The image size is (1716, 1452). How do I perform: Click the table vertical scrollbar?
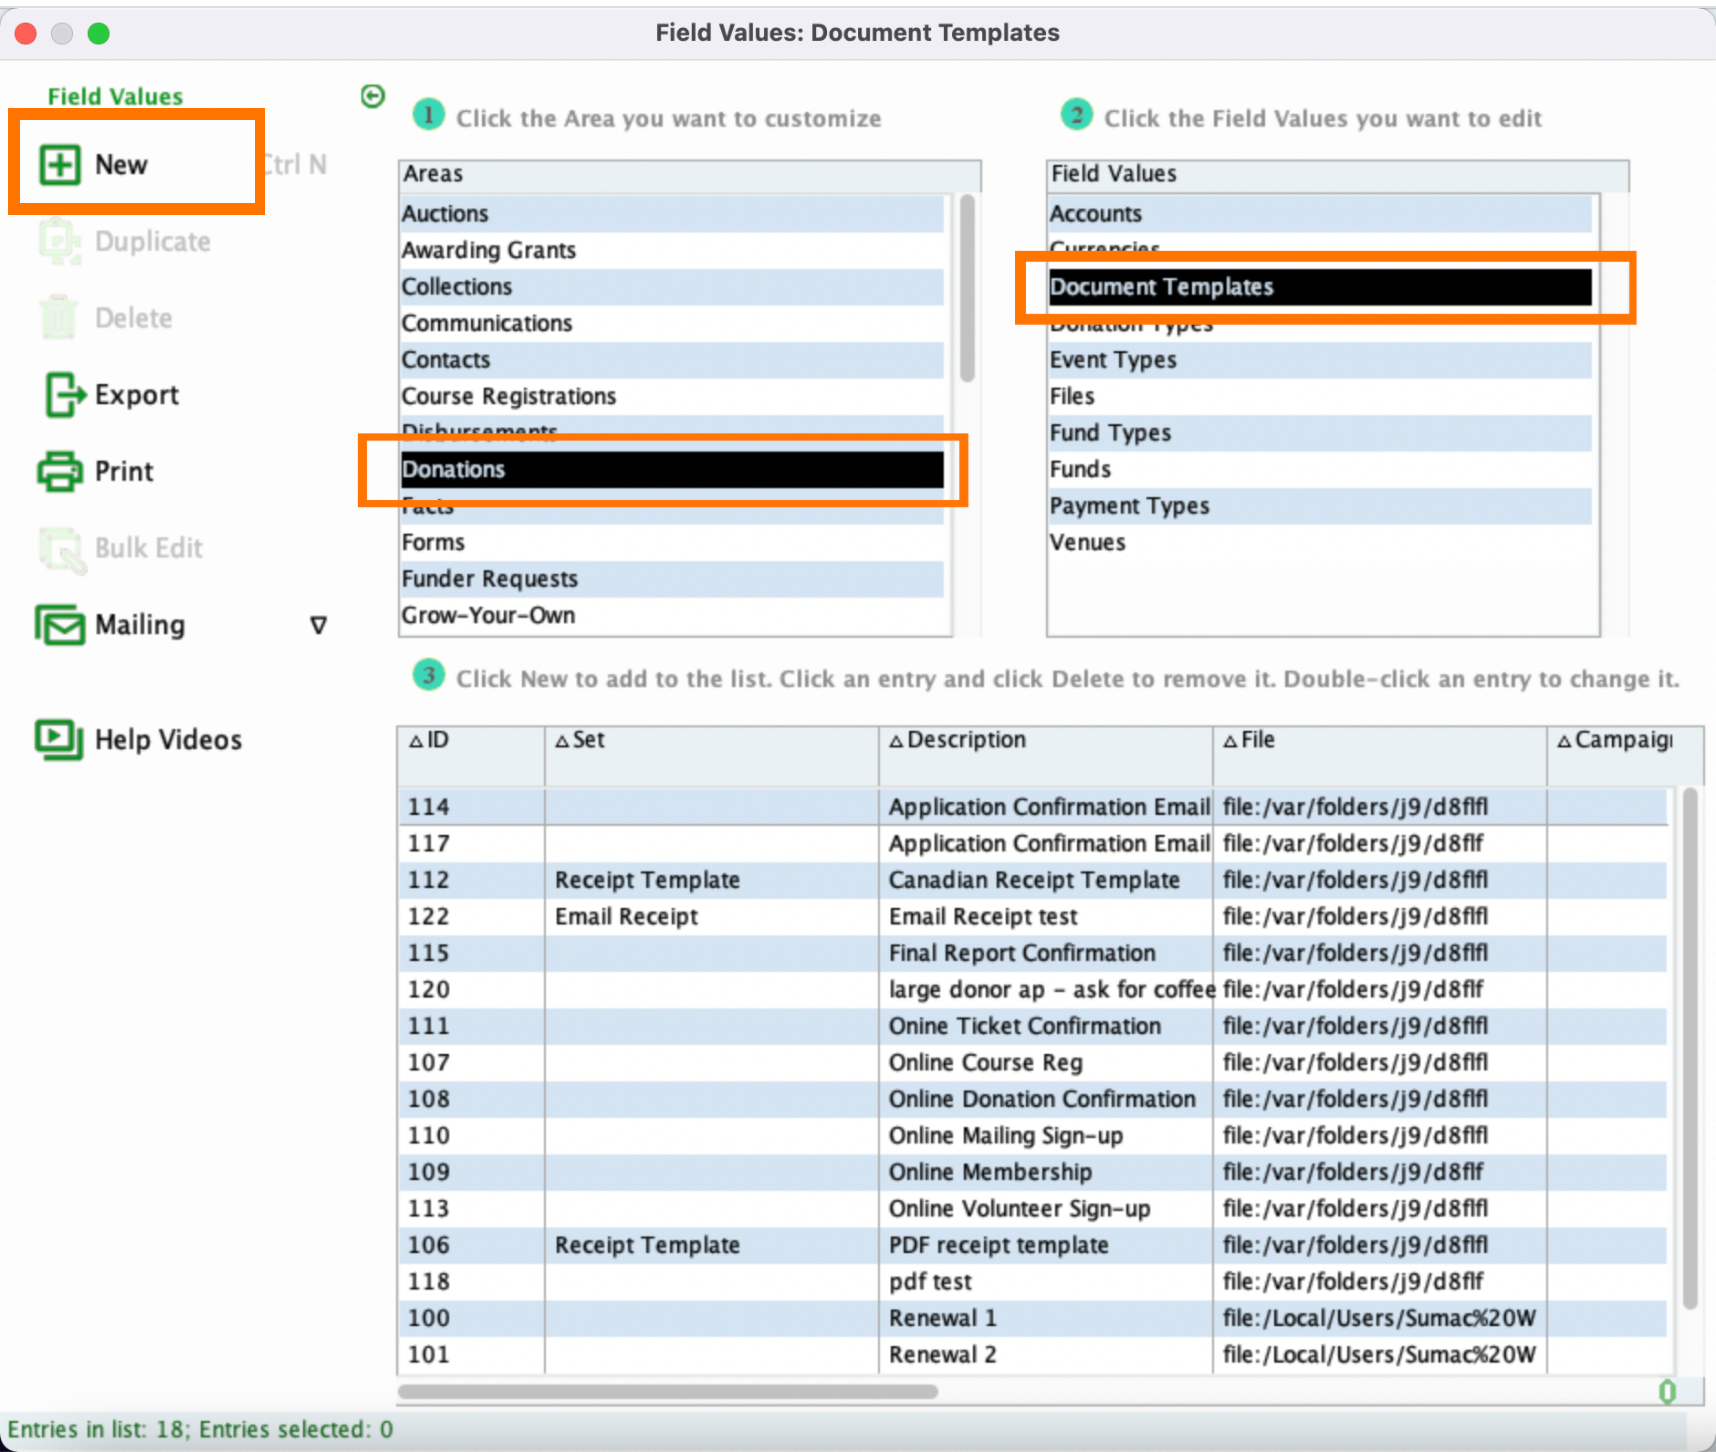click(x=1690, y=1048)
